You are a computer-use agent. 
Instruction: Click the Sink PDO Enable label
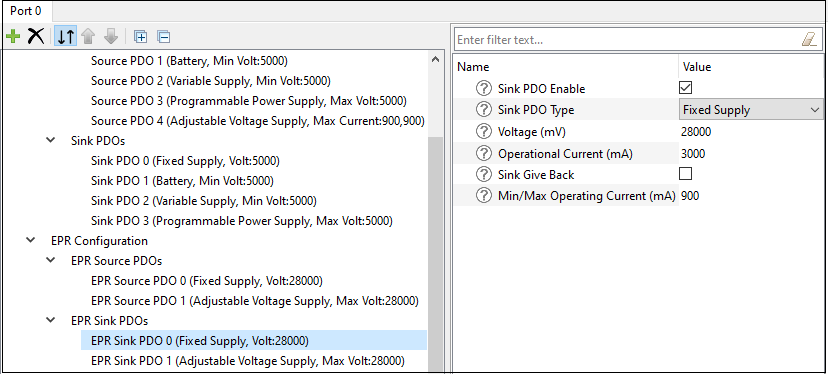[542, 89]
